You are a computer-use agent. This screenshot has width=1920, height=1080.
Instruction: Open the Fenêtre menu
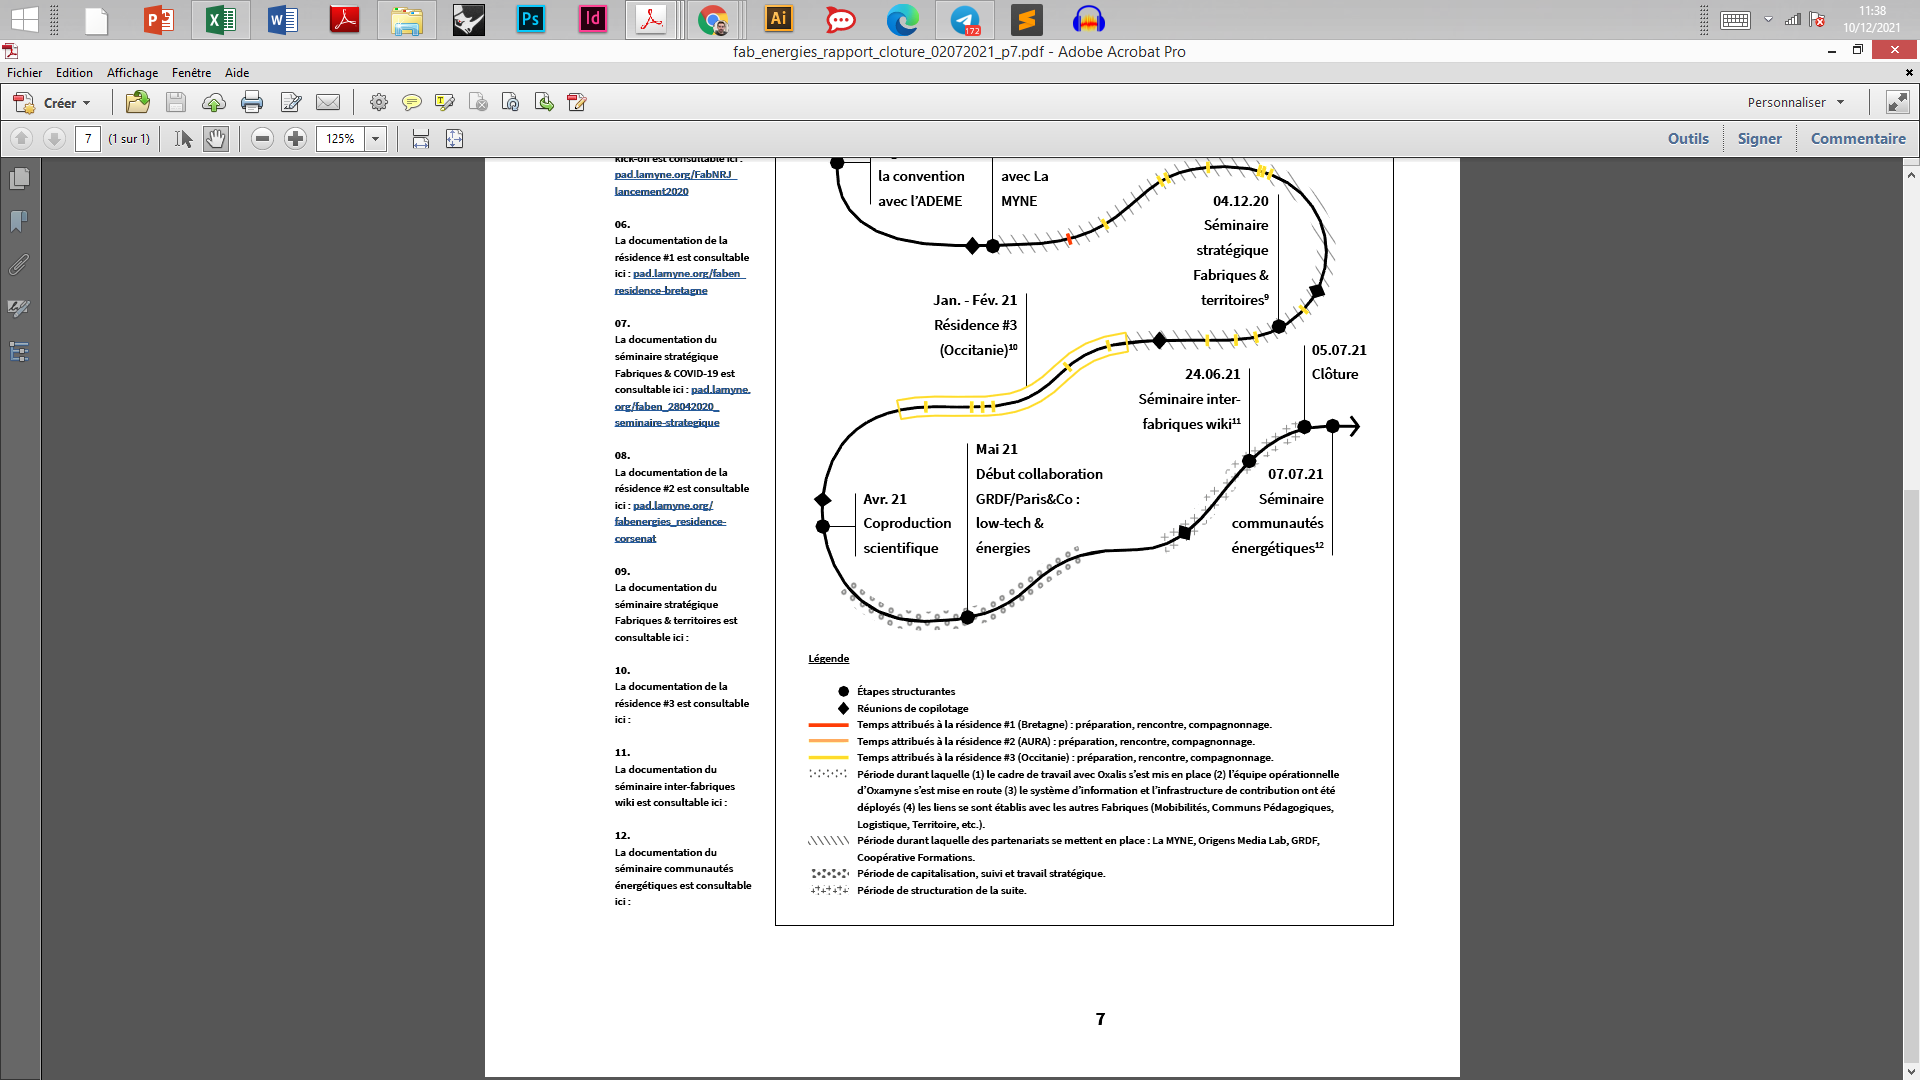(x=191, y=73)
